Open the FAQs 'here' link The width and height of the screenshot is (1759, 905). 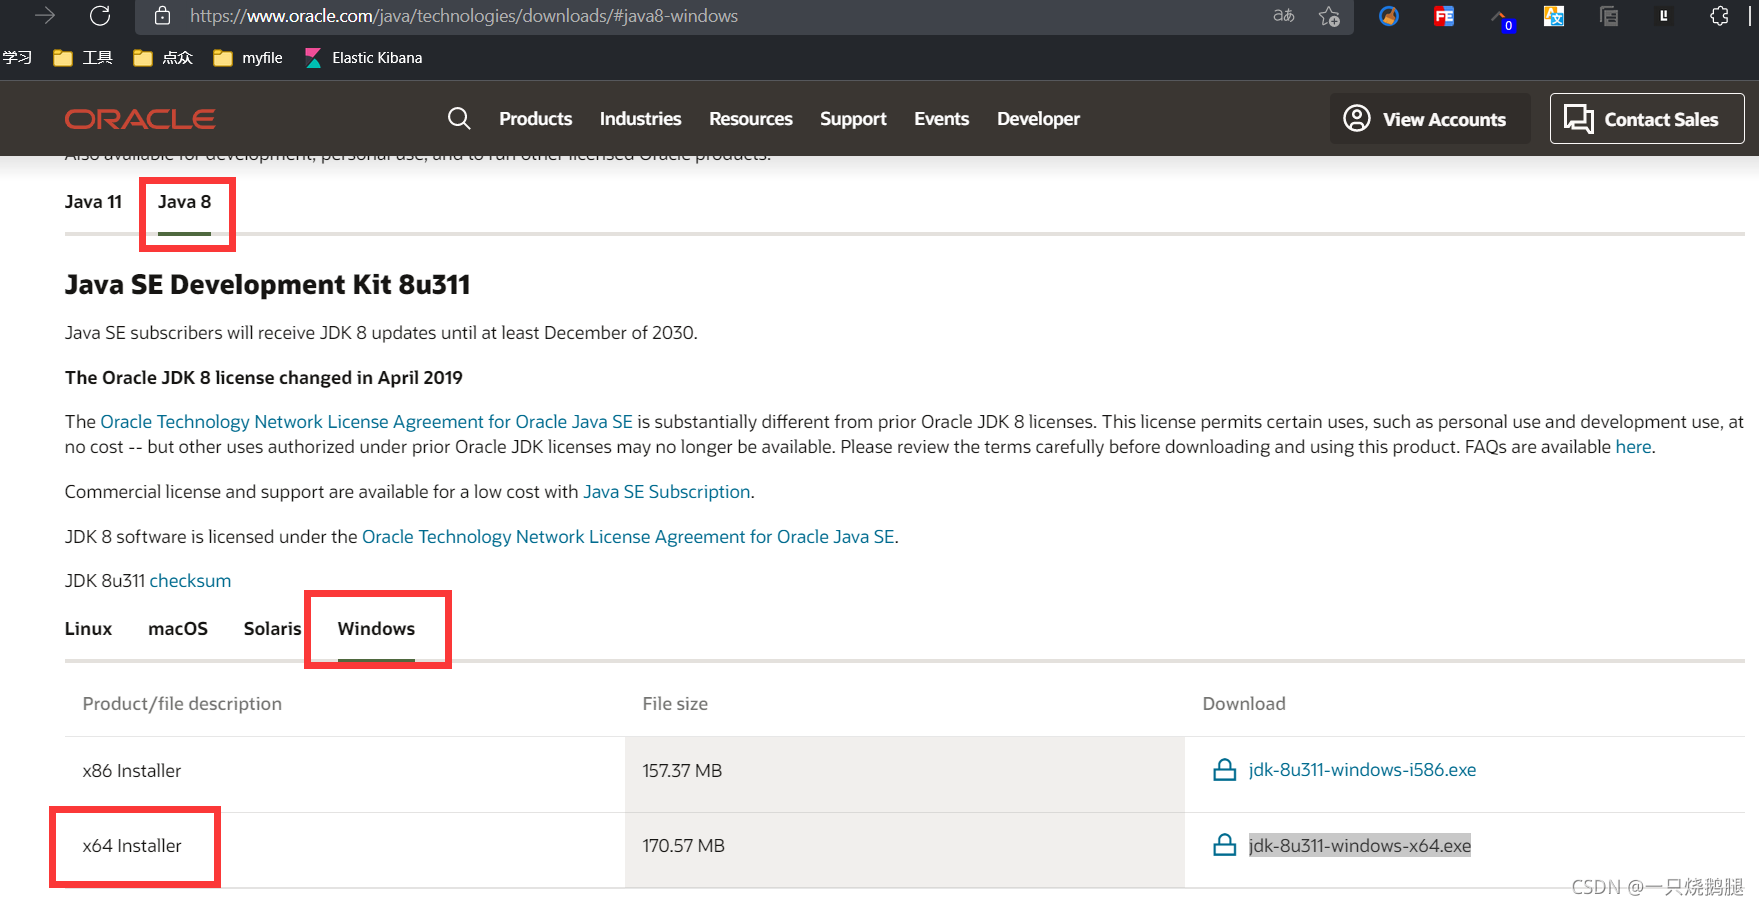pyautogui.click(x=1633, y=447)
